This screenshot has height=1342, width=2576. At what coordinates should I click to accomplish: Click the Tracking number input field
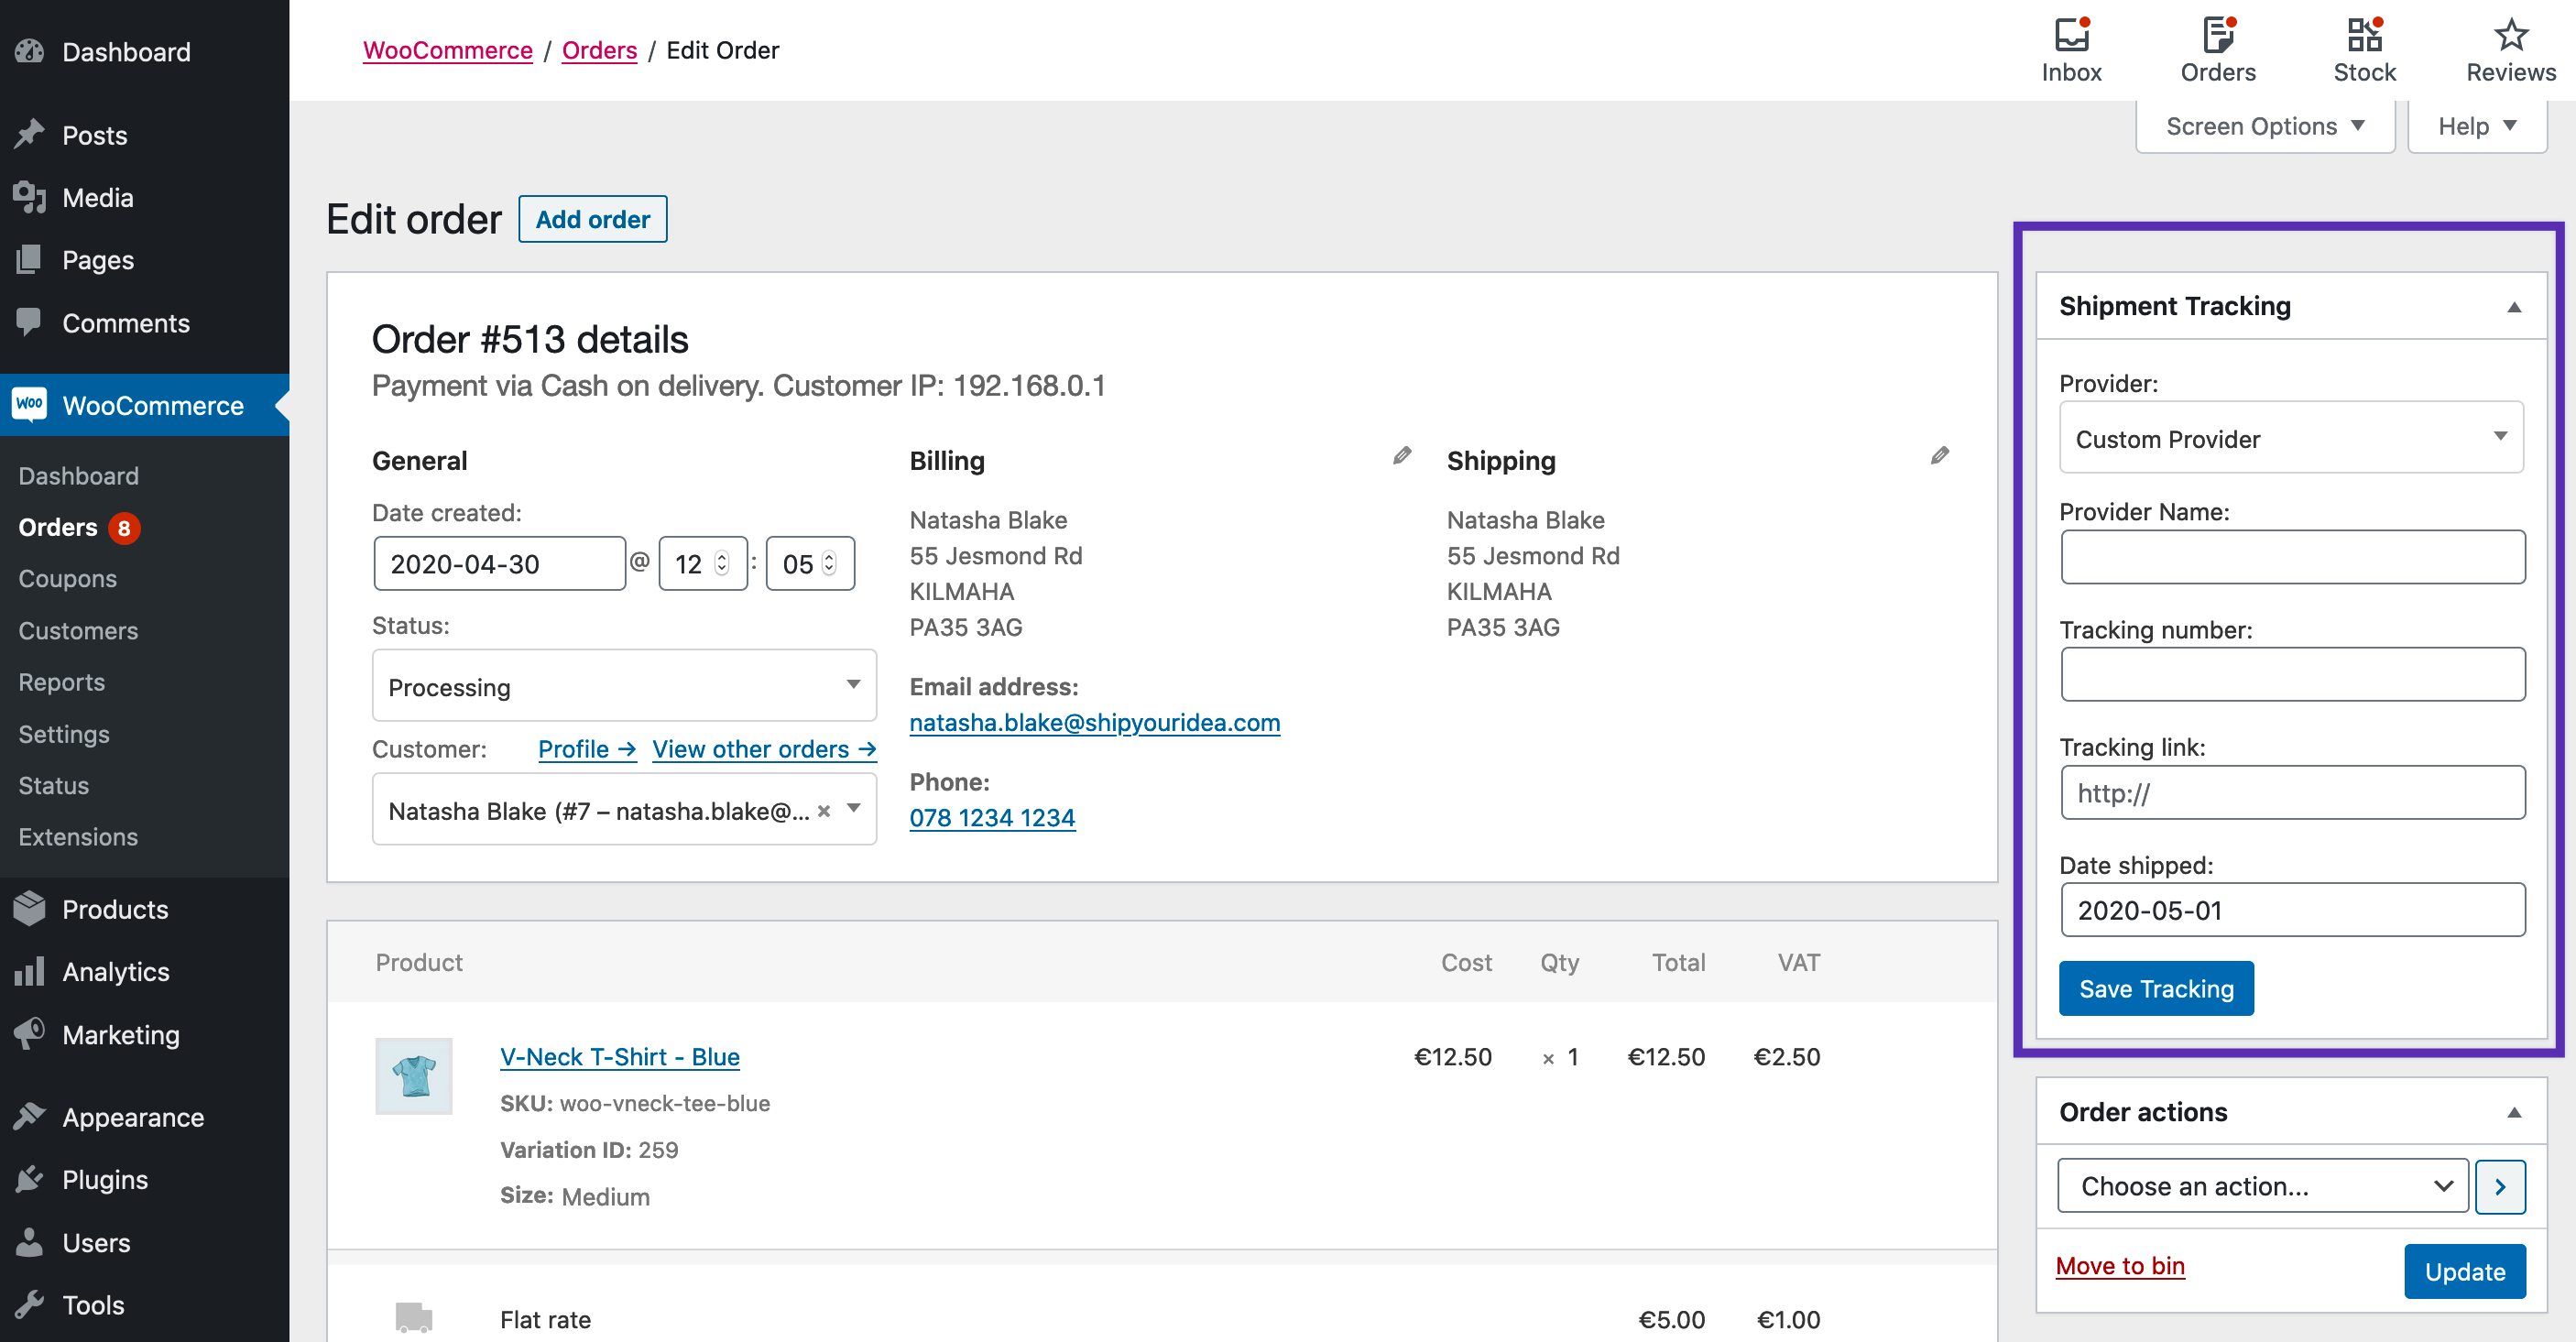click(2292, 674)
